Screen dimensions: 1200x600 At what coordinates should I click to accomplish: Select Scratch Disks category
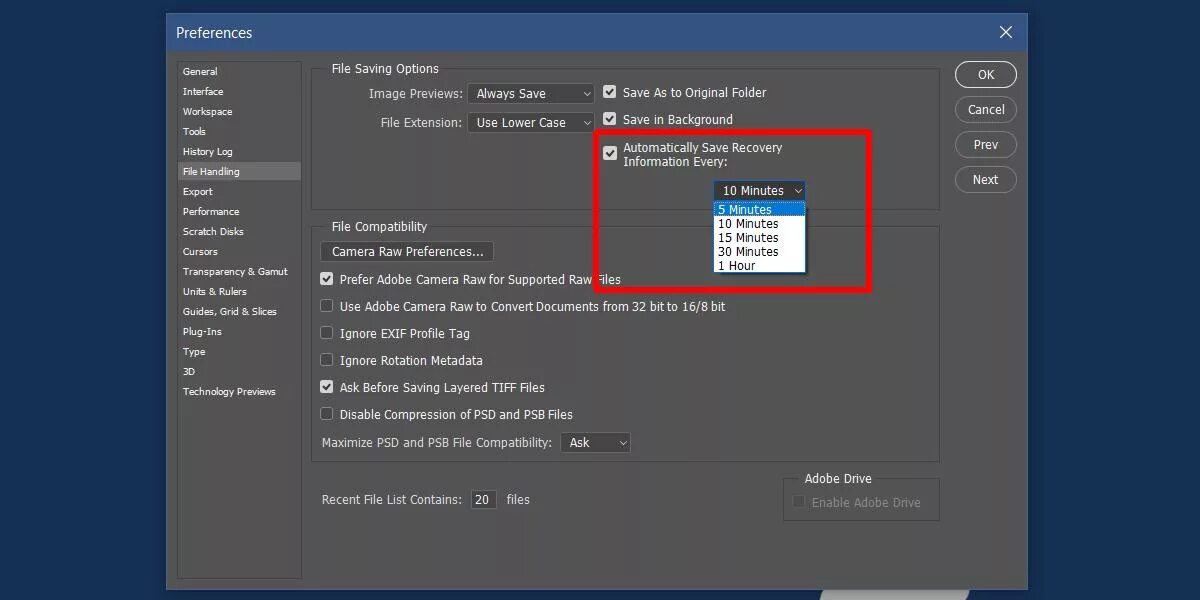pyautogui.click(x=239, y=232)
